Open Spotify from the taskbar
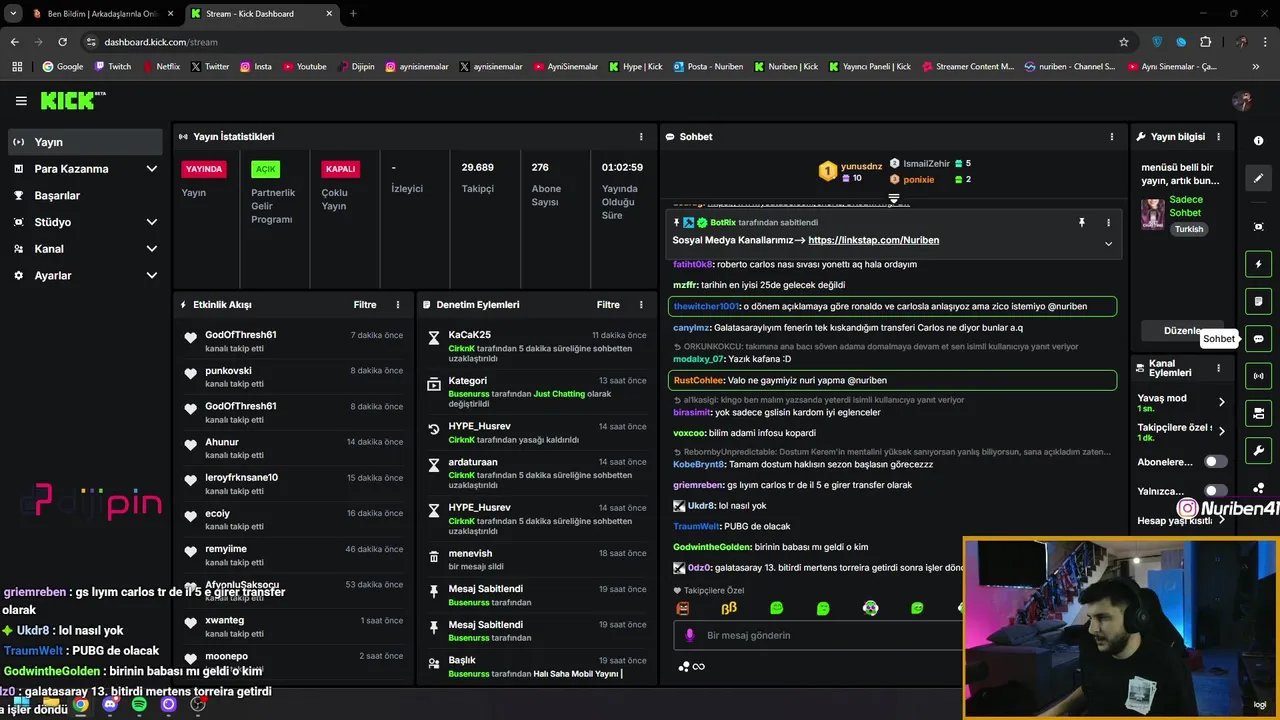The image size is (1280, 720). (139, 704)
